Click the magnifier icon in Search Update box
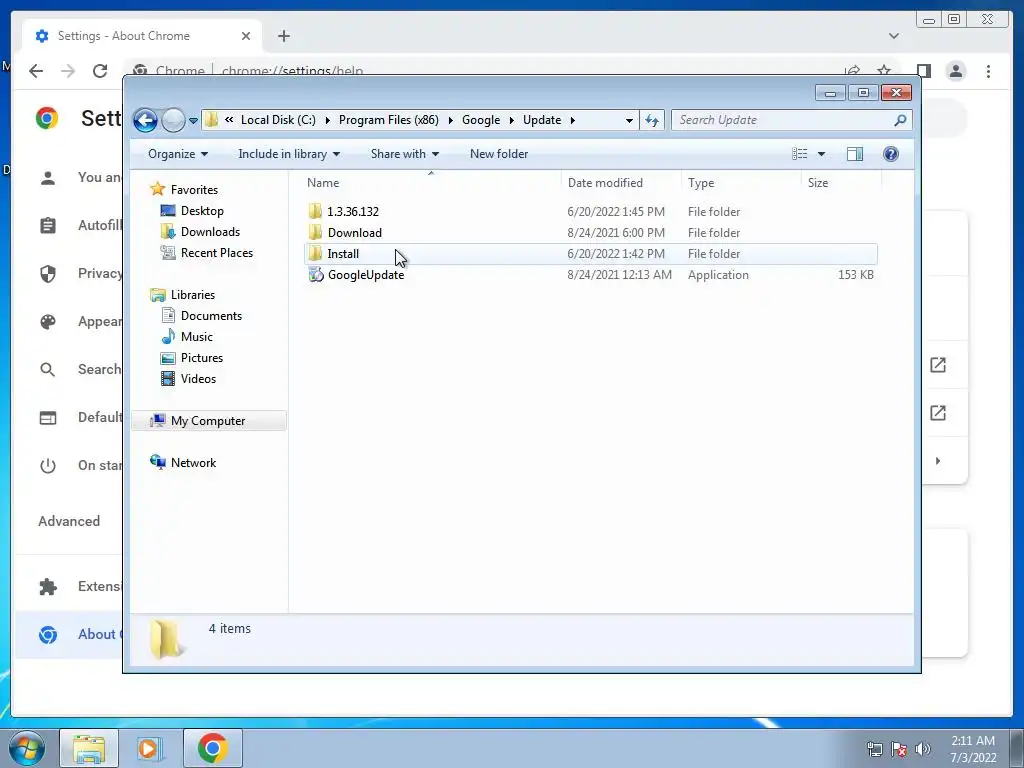Image resolution: width=1024 pixels, height=768 pixels. tap(901, 120)
